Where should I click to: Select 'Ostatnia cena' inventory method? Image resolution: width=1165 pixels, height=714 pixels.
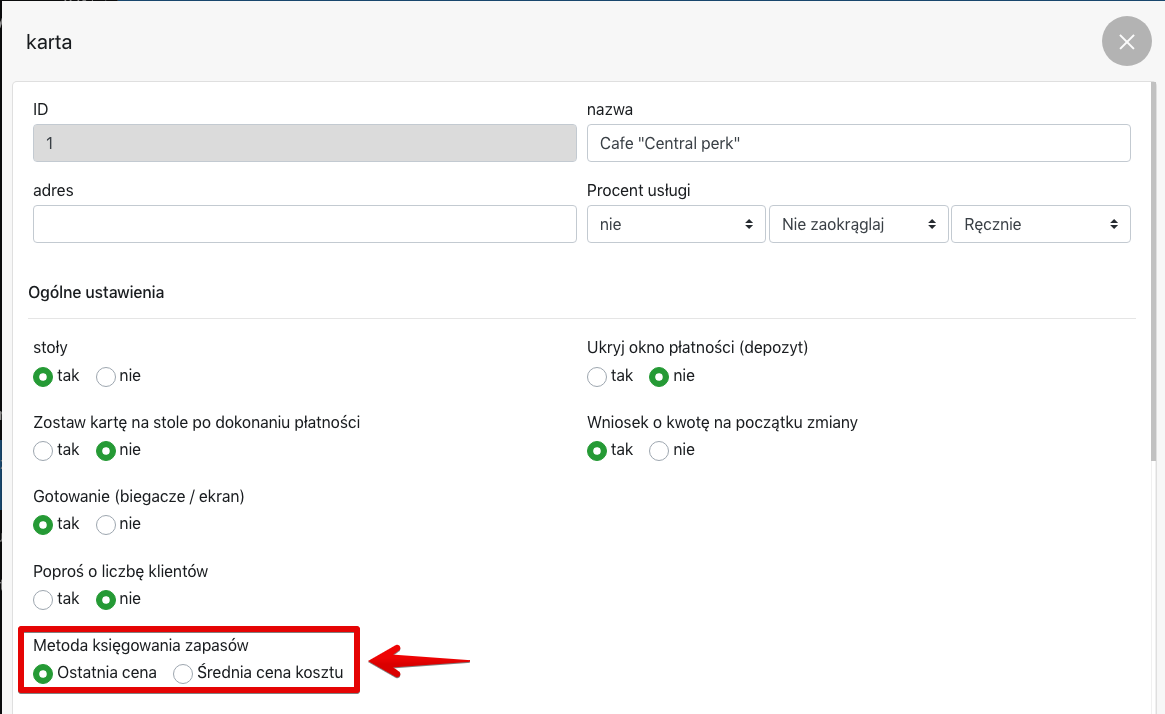[43, 674]
